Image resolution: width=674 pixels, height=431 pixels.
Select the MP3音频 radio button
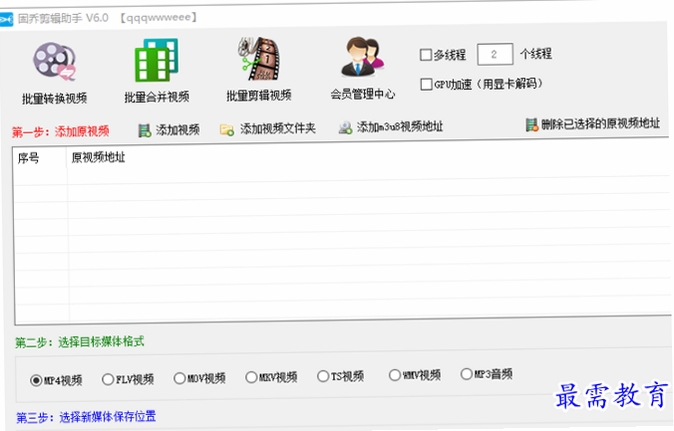(x=466, y=374)
